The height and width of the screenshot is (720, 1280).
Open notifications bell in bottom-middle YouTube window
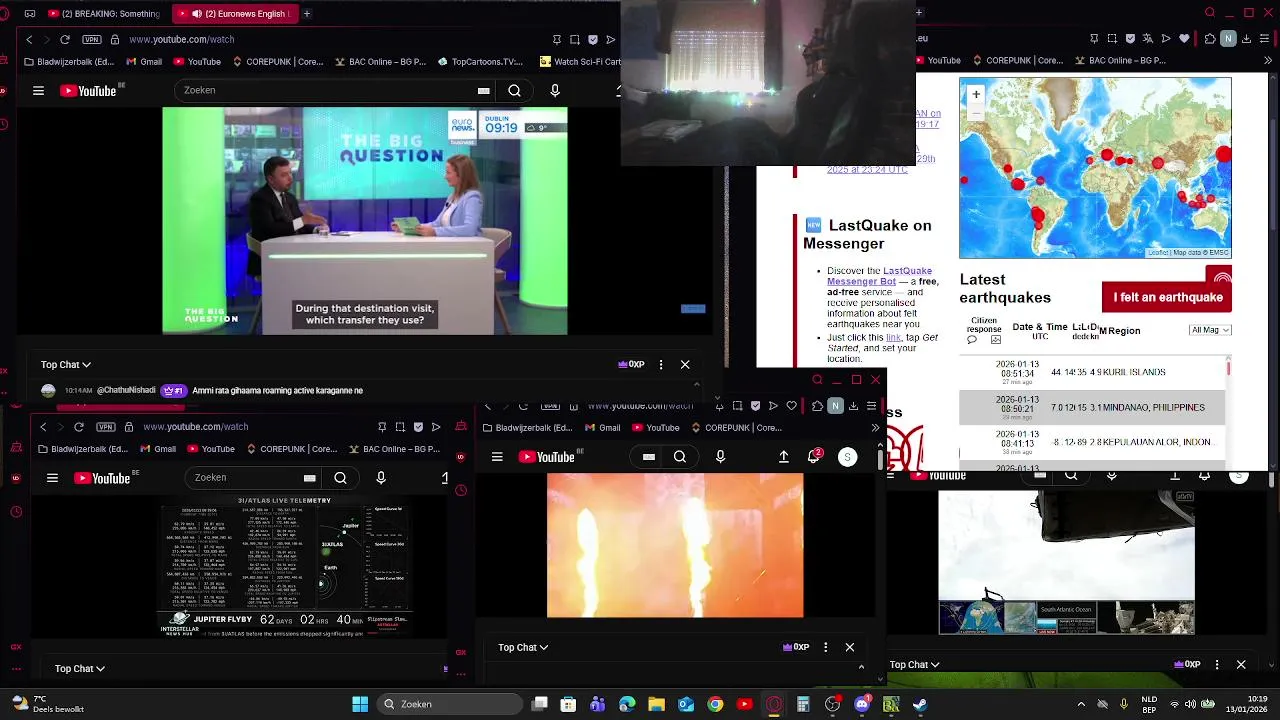(x=814, y=457)
